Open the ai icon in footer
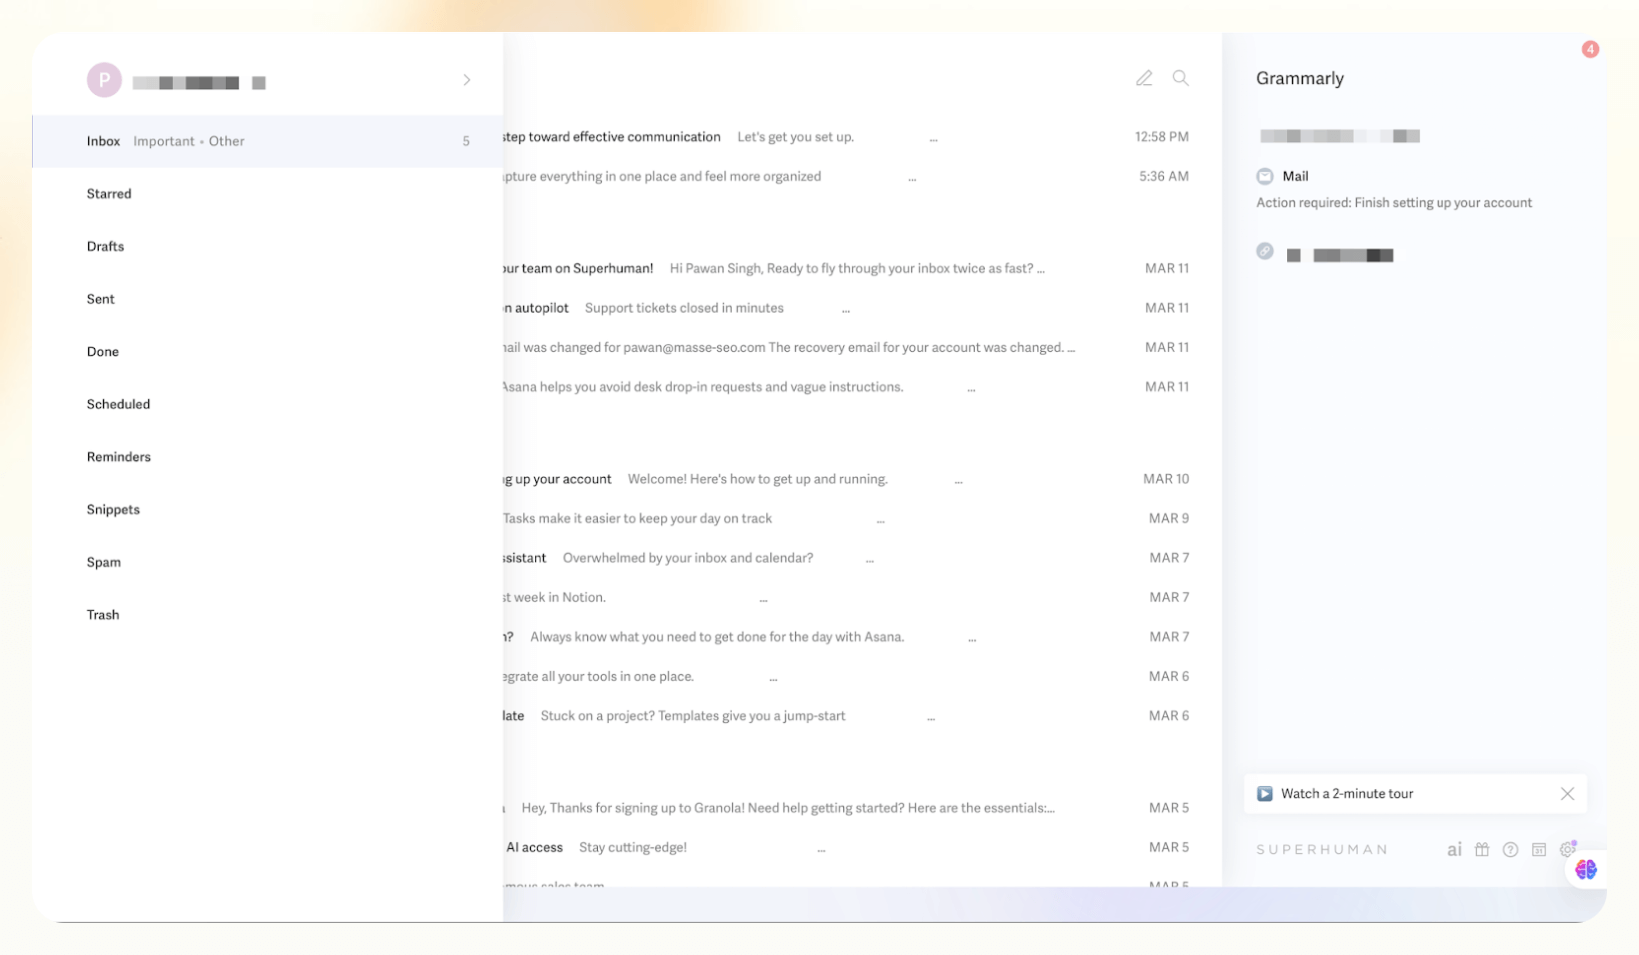 click(x=1454, y=849)
